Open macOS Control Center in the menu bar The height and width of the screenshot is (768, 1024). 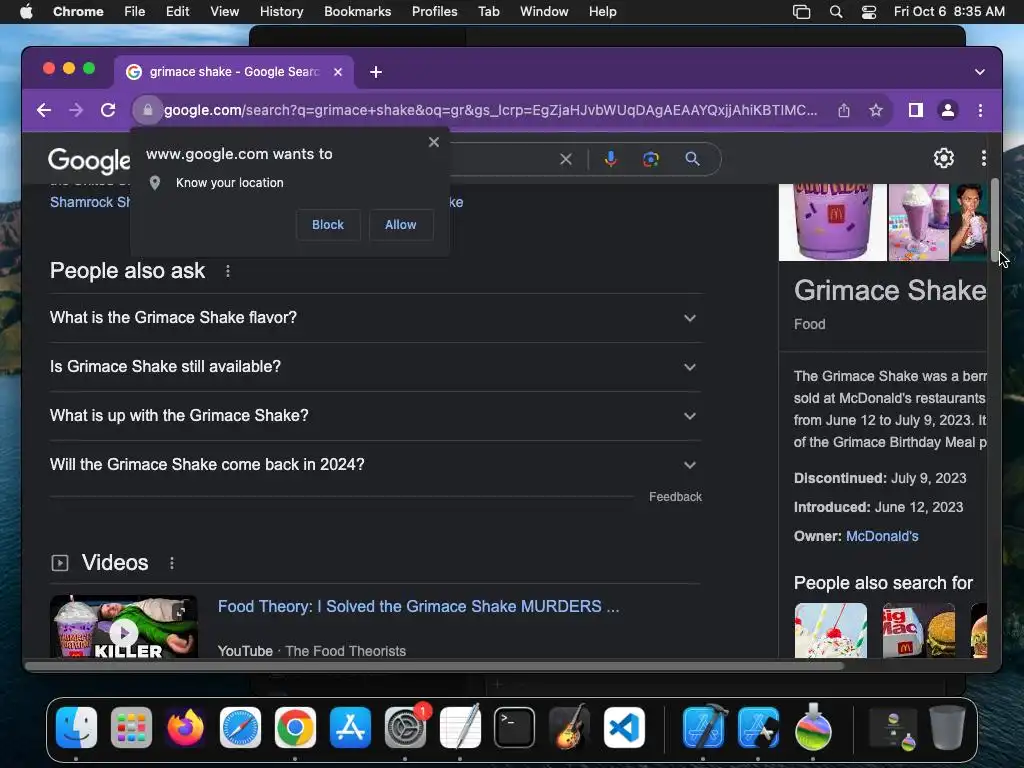click(x=869, y=12)
